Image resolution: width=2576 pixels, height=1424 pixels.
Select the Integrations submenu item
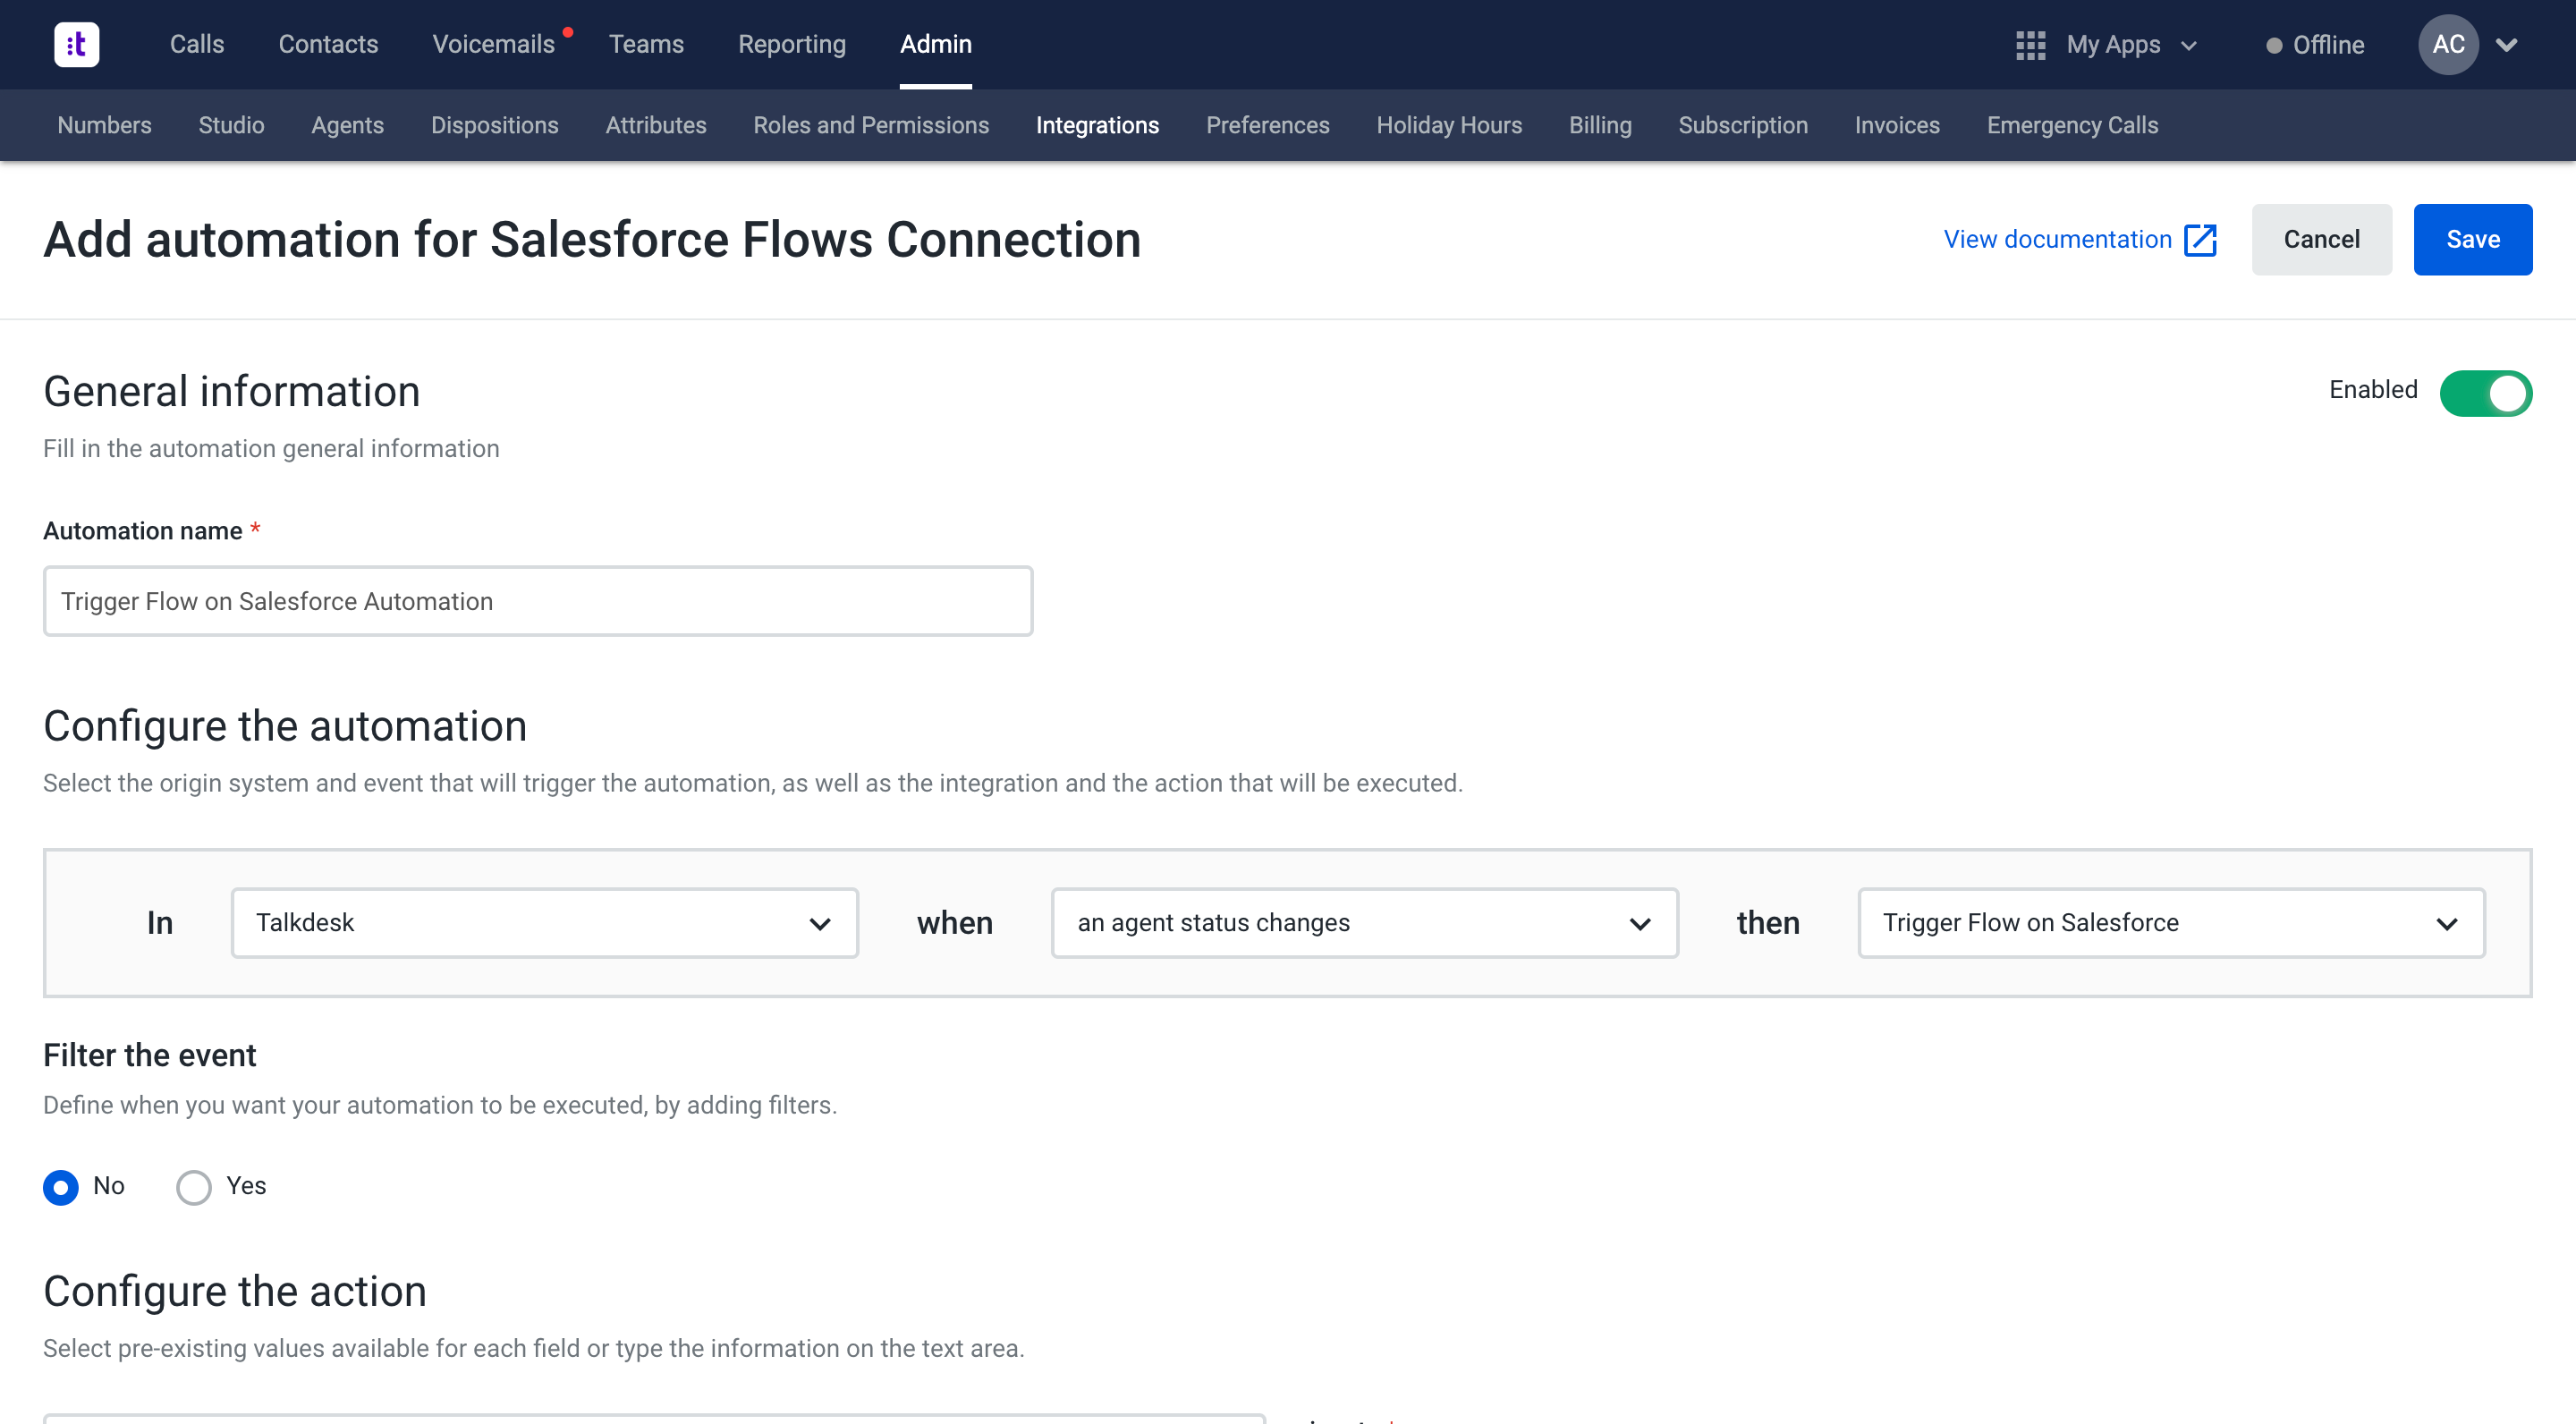pyautogui.click(x=1097, y=125)
